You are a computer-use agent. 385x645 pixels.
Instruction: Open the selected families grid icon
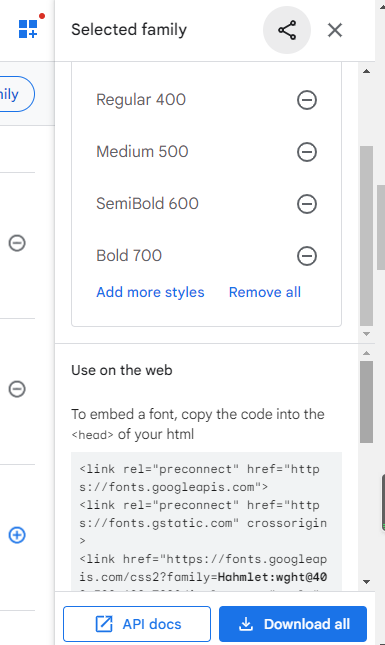click(28, 29)
